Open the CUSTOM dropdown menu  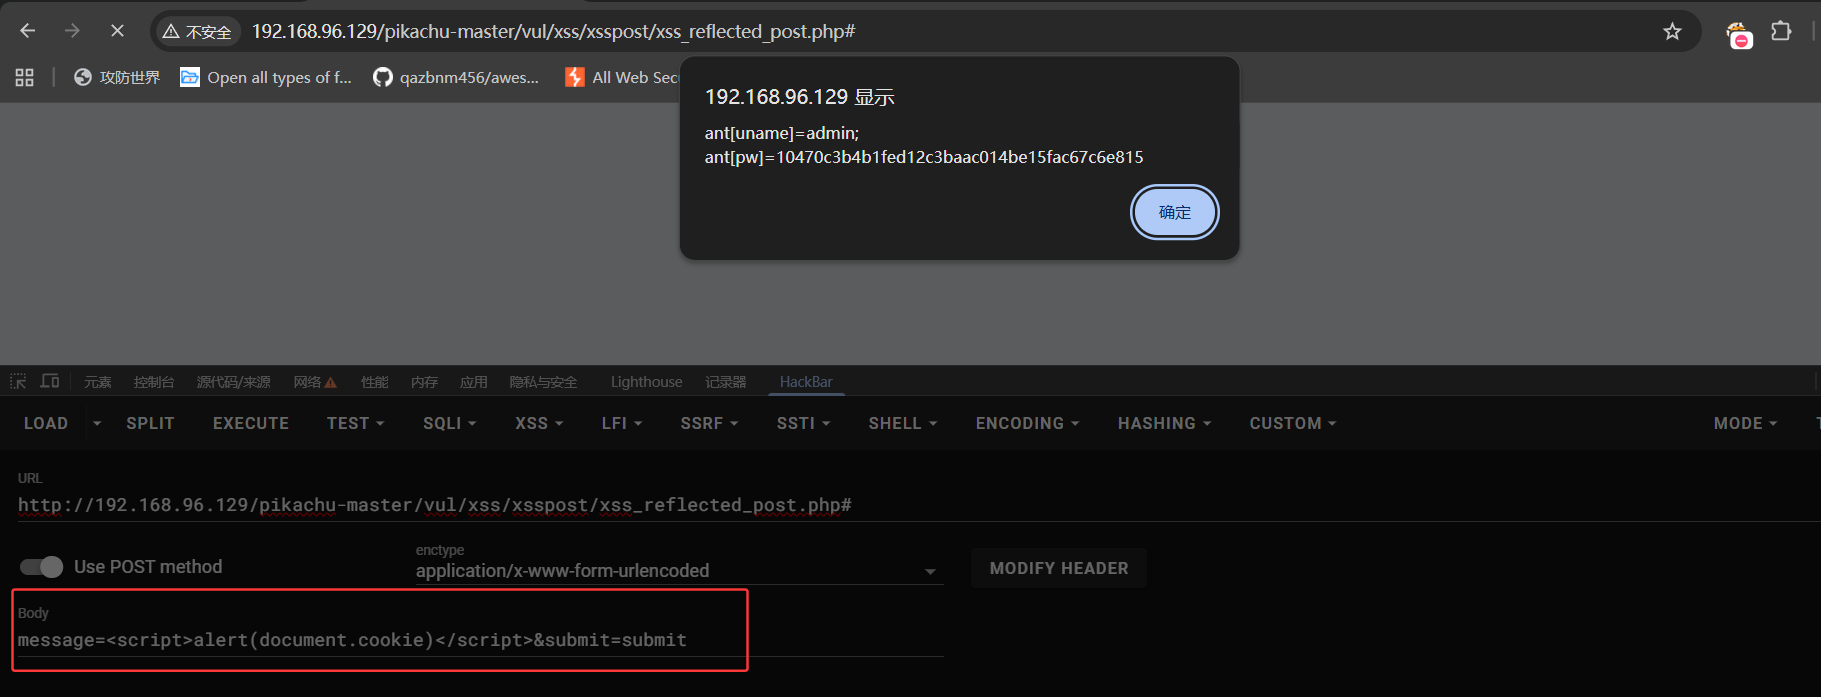pyautogui.click(x=1293, y=423)
